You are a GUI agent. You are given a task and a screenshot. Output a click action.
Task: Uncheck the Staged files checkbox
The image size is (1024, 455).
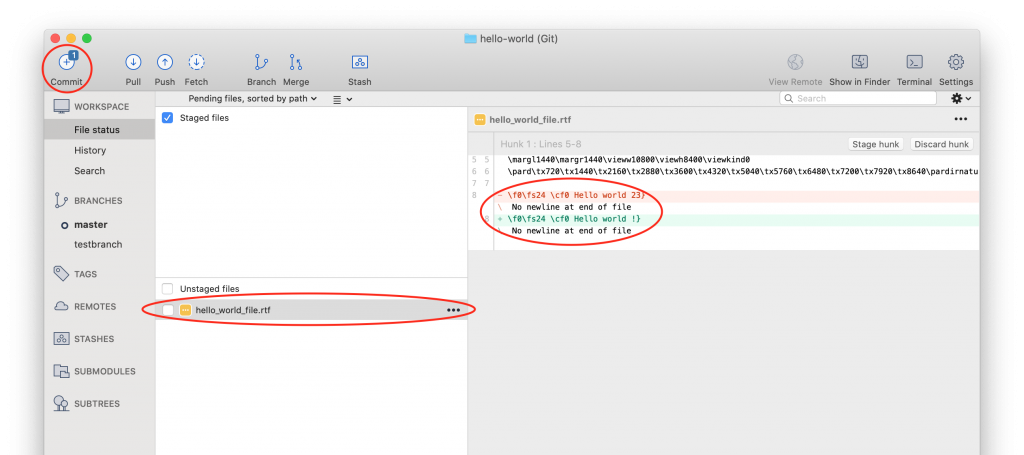tap(168, 118)
